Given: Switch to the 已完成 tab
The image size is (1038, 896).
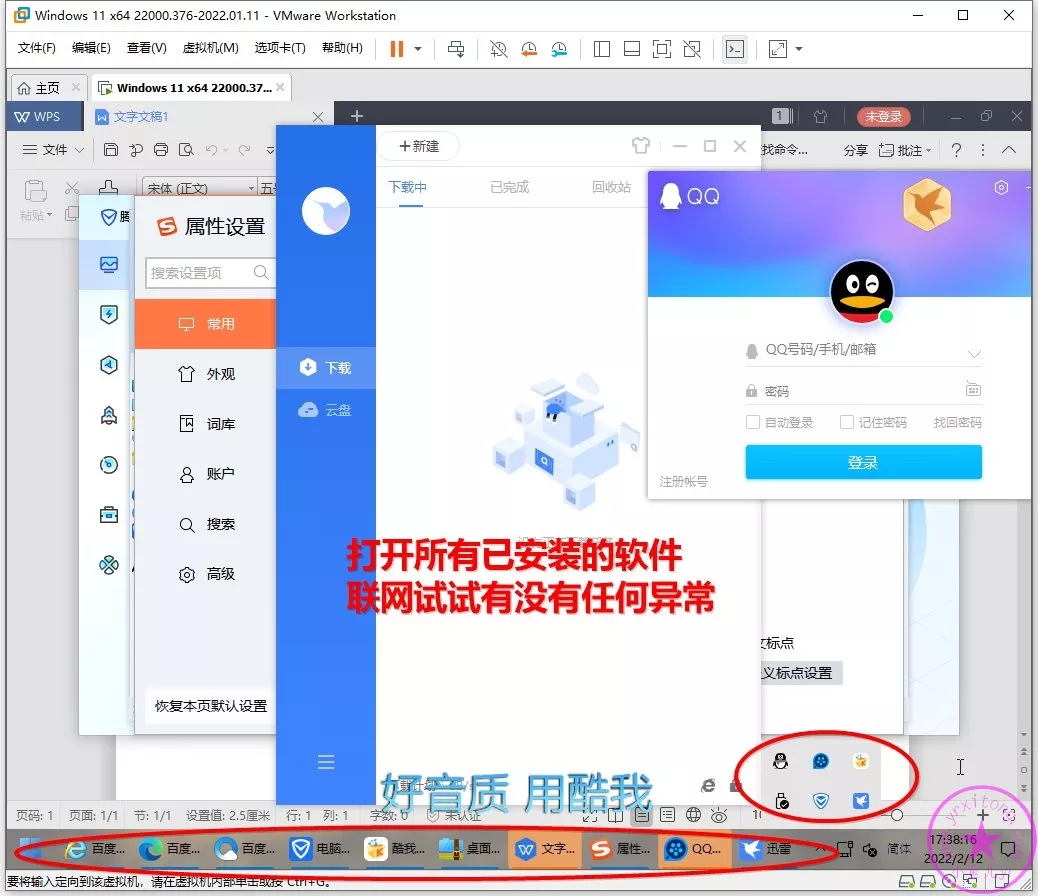Looking at the screenshot, I should (x=509, y=187).
